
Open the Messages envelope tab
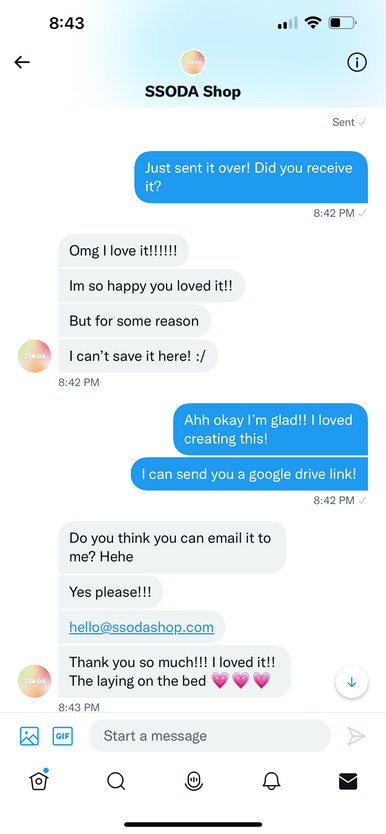tap(348, 781)
